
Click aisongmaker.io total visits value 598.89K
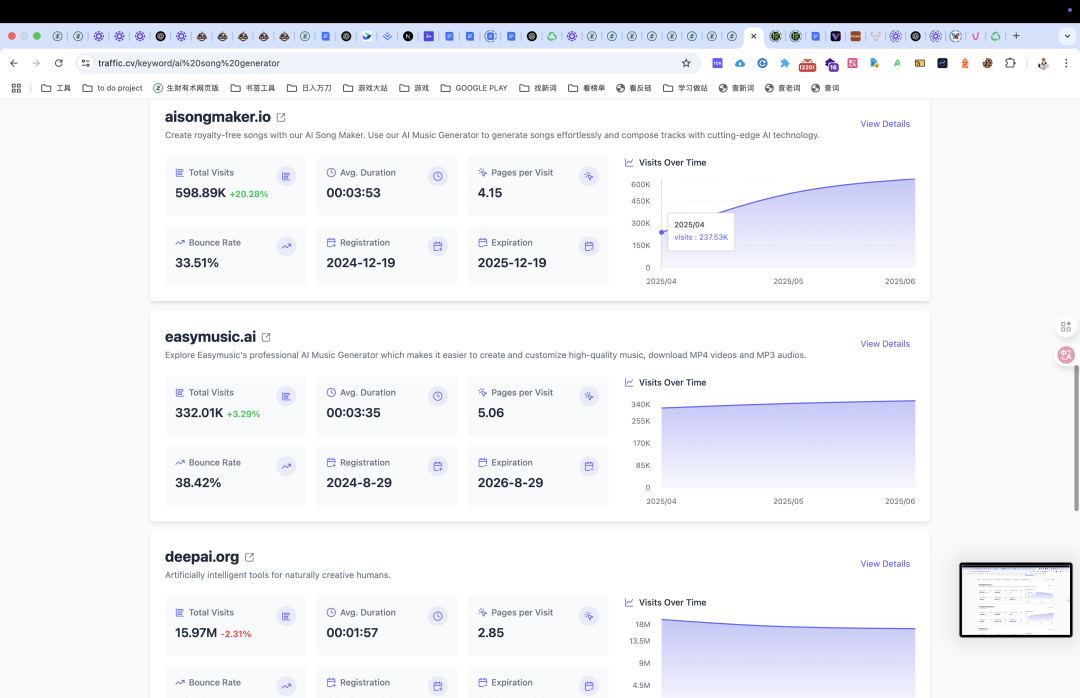tap(200, 193)
